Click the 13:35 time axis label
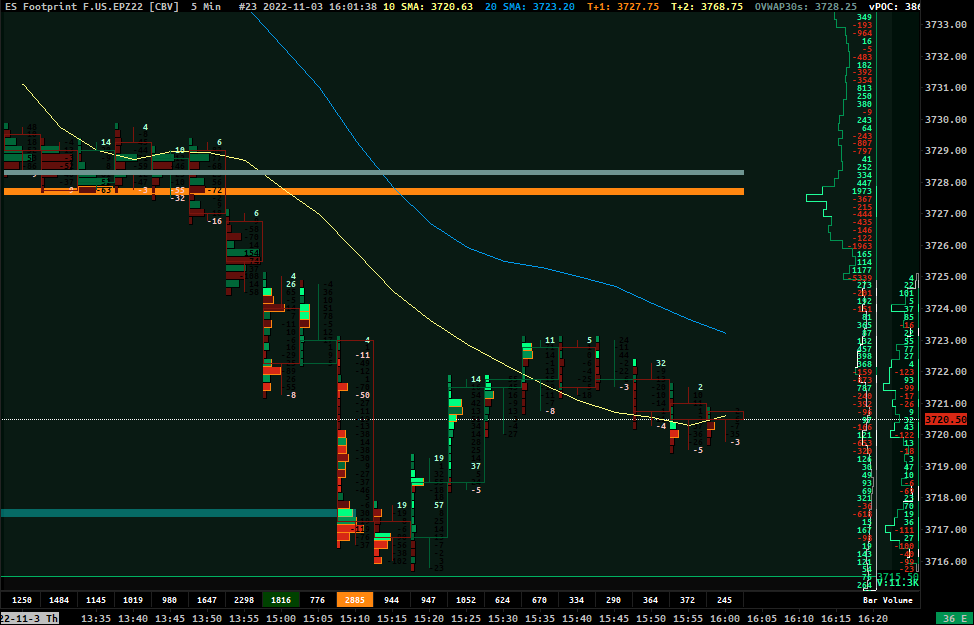This screenshot has width=974, height=625. click(x=96, y=618)
